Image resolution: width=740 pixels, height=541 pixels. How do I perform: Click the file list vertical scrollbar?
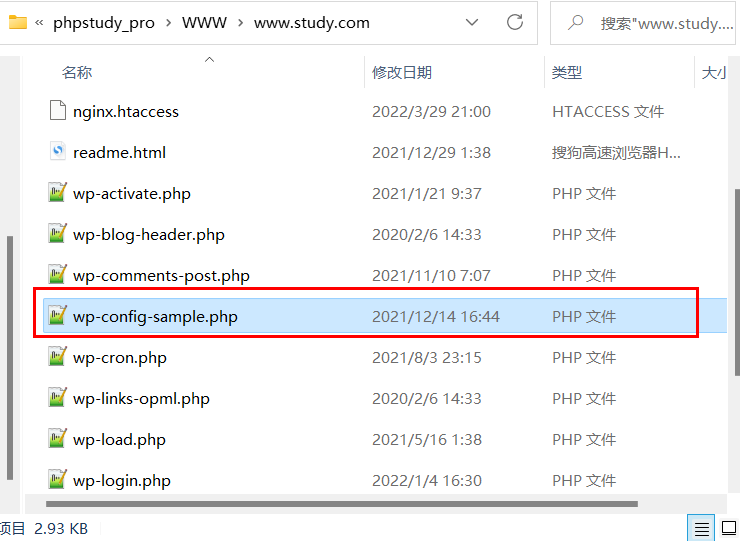coord(737,282)
